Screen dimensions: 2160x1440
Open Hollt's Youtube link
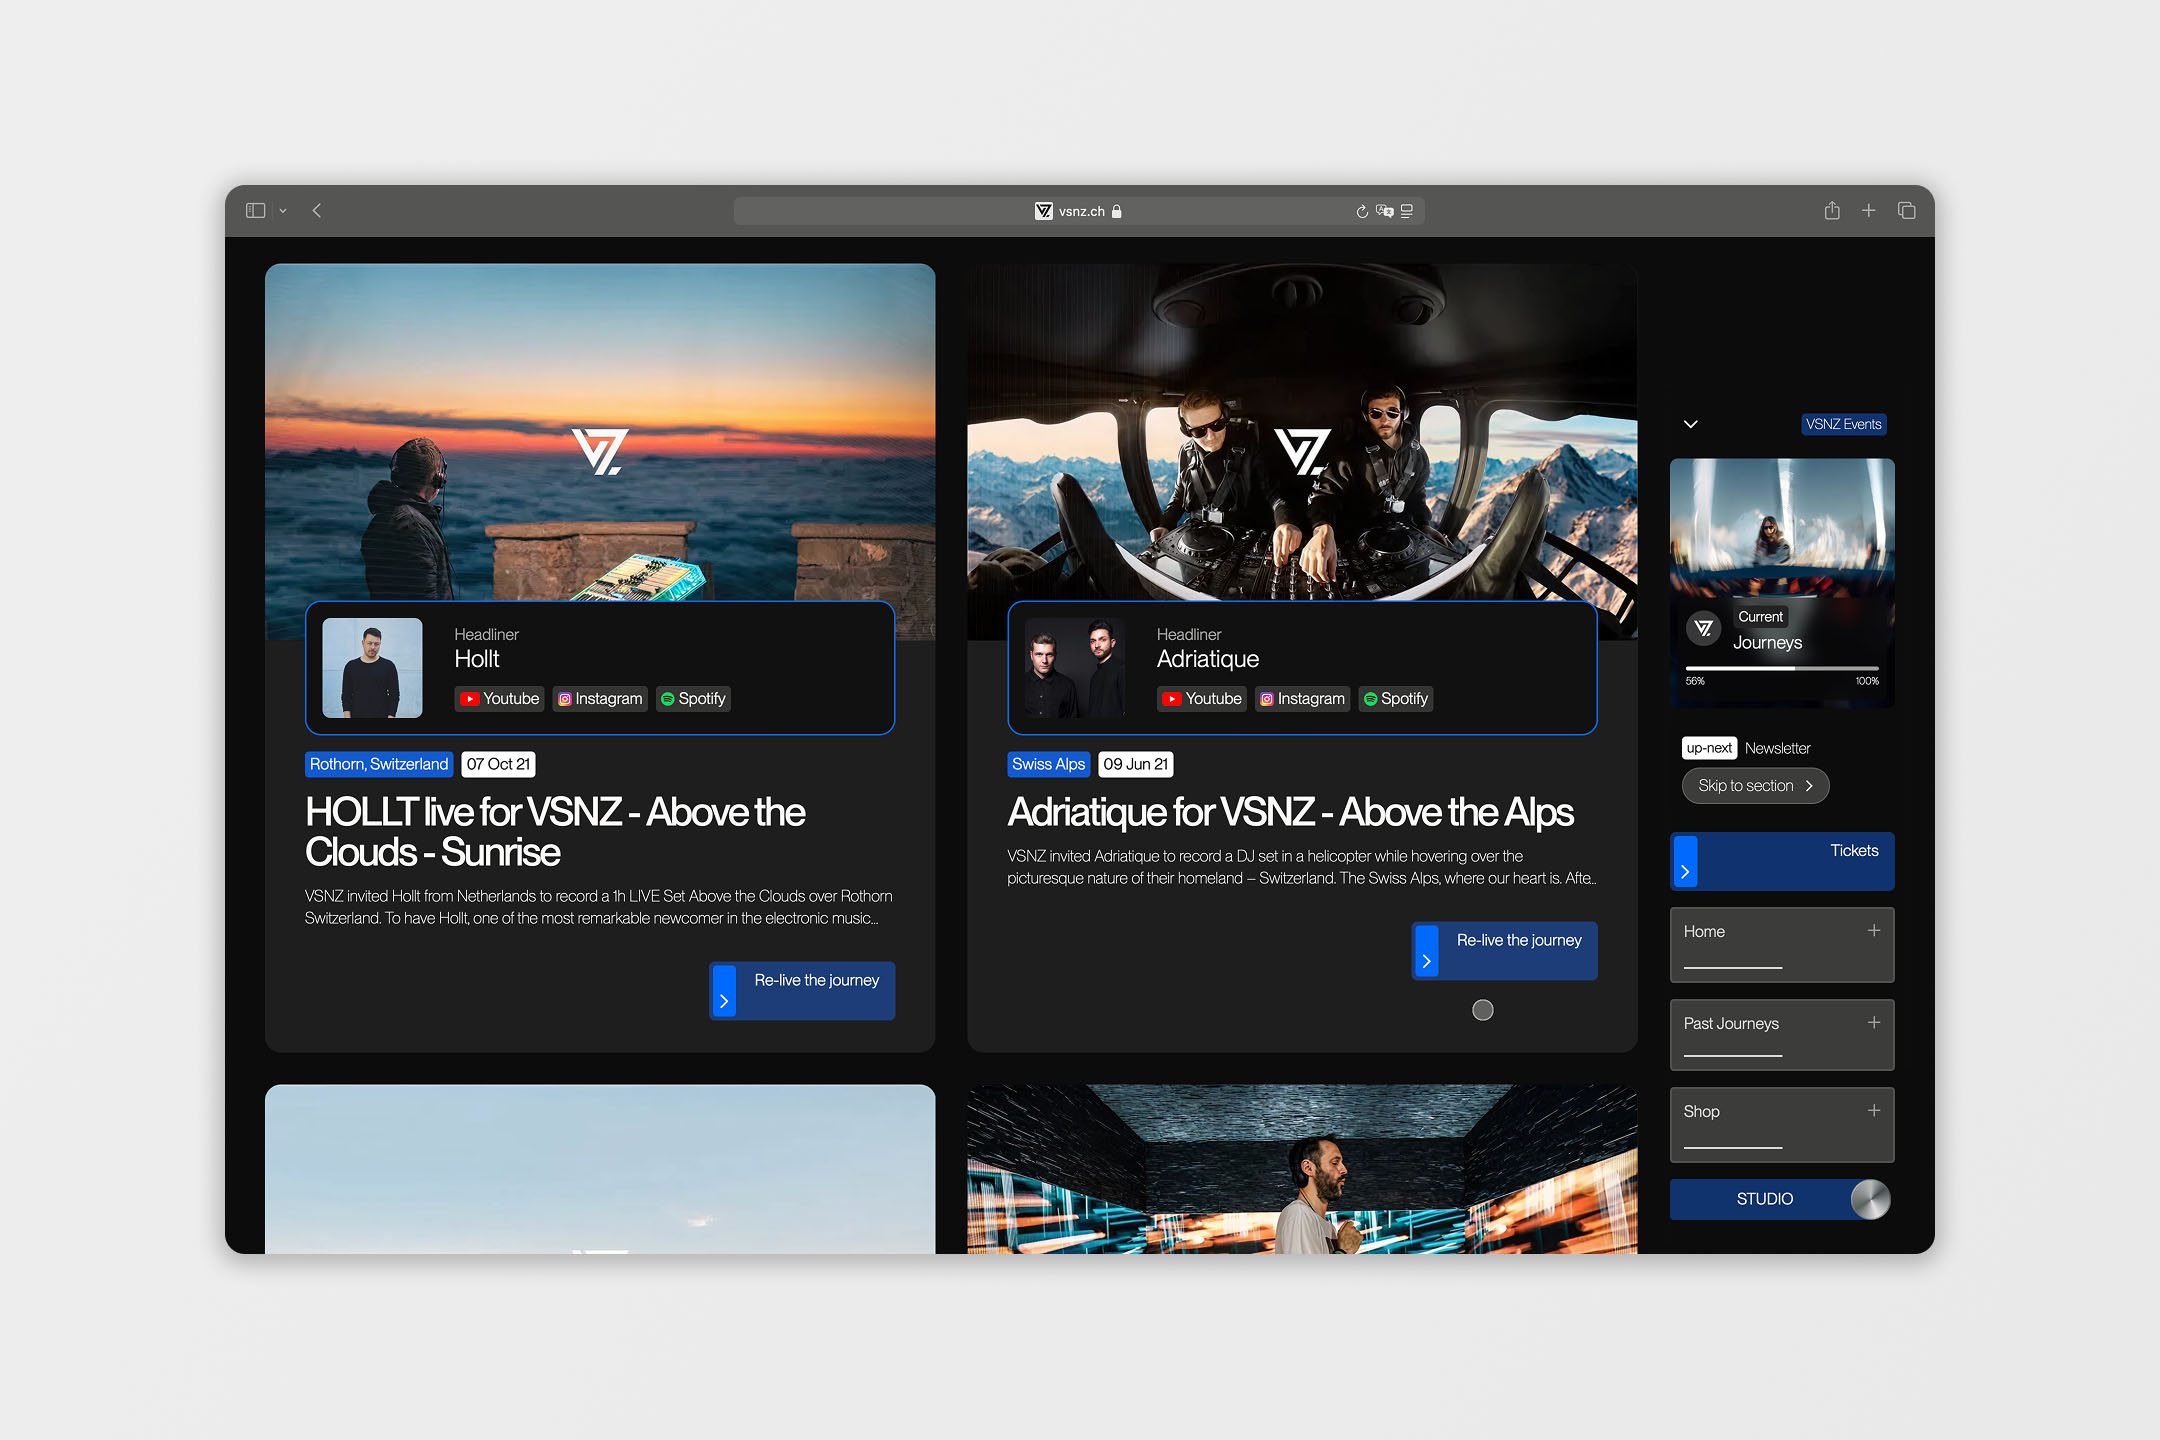[499, 699]
